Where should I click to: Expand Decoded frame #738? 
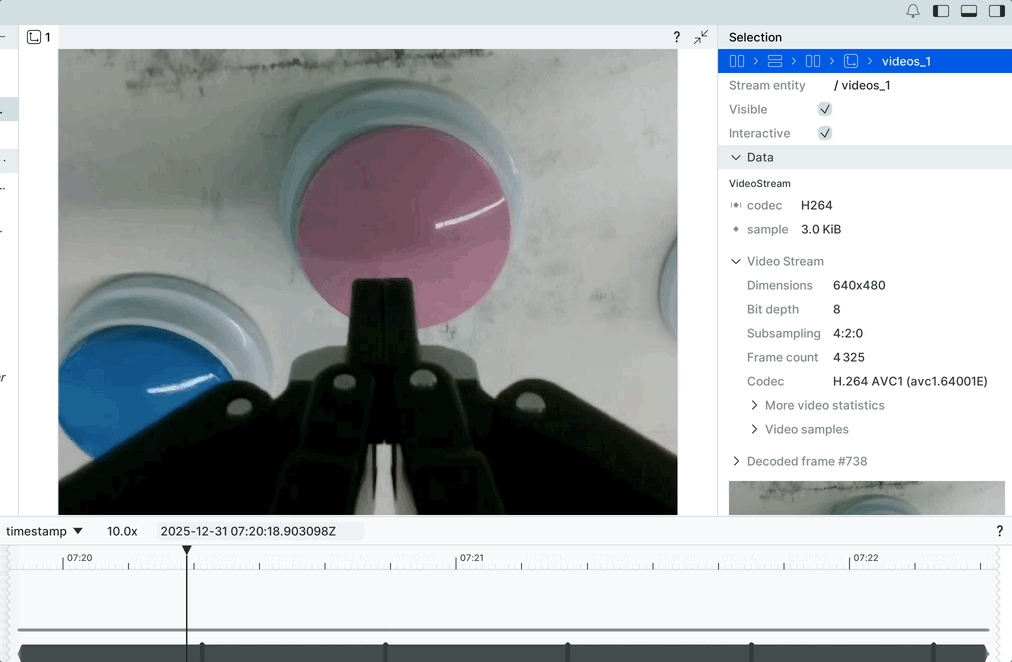pos(736,461)
